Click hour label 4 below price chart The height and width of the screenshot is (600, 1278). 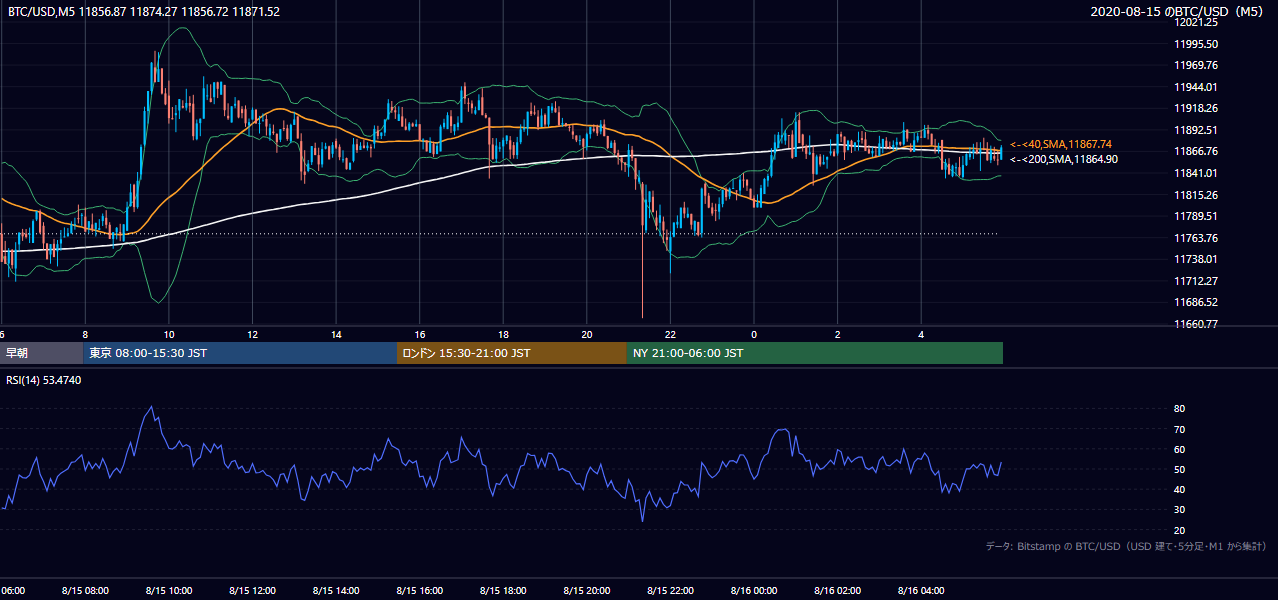point(921,335)
